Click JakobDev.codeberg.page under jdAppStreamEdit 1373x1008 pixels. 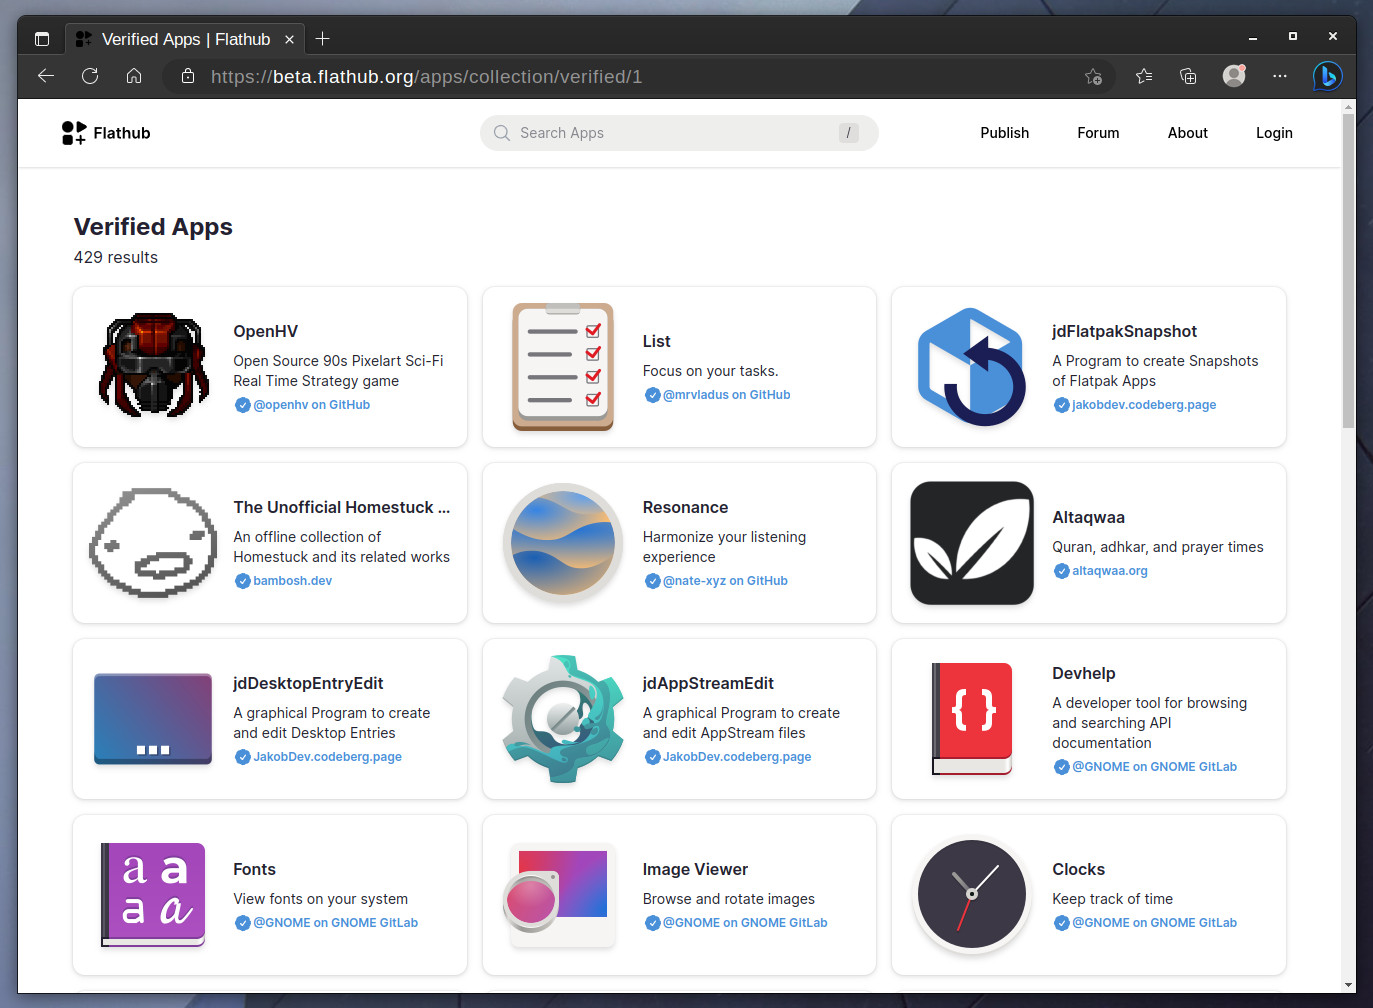tap(737, 757)
